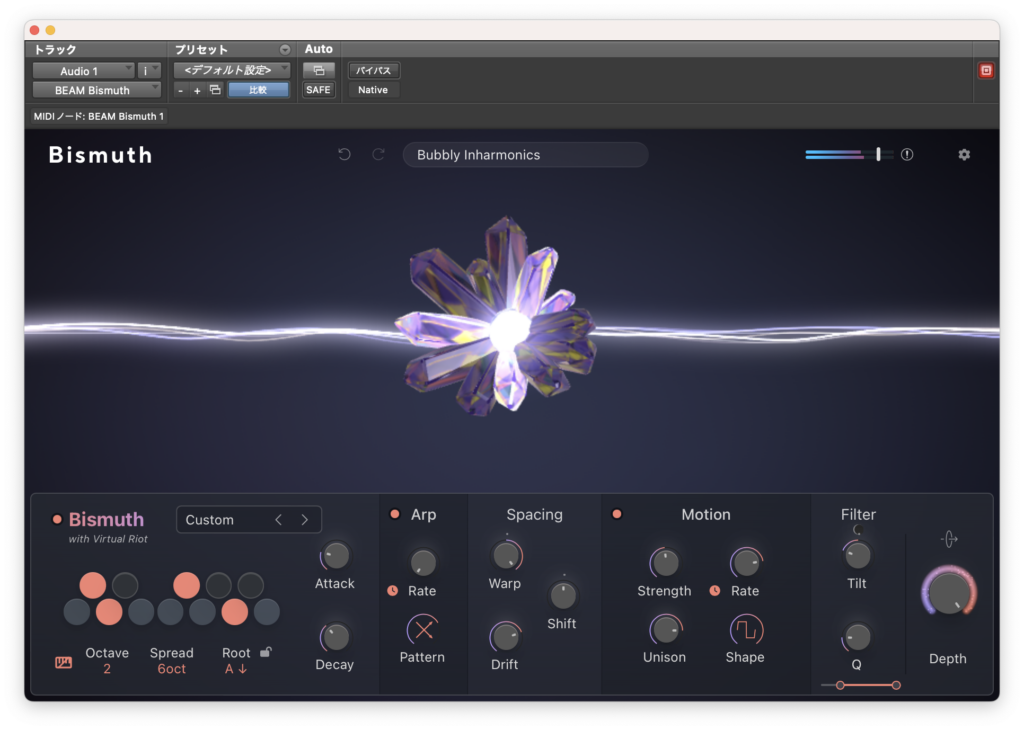Viewport: 1024px width, 730px height.
Task: Click the Motion Rate knob
Action: point(745,562)
